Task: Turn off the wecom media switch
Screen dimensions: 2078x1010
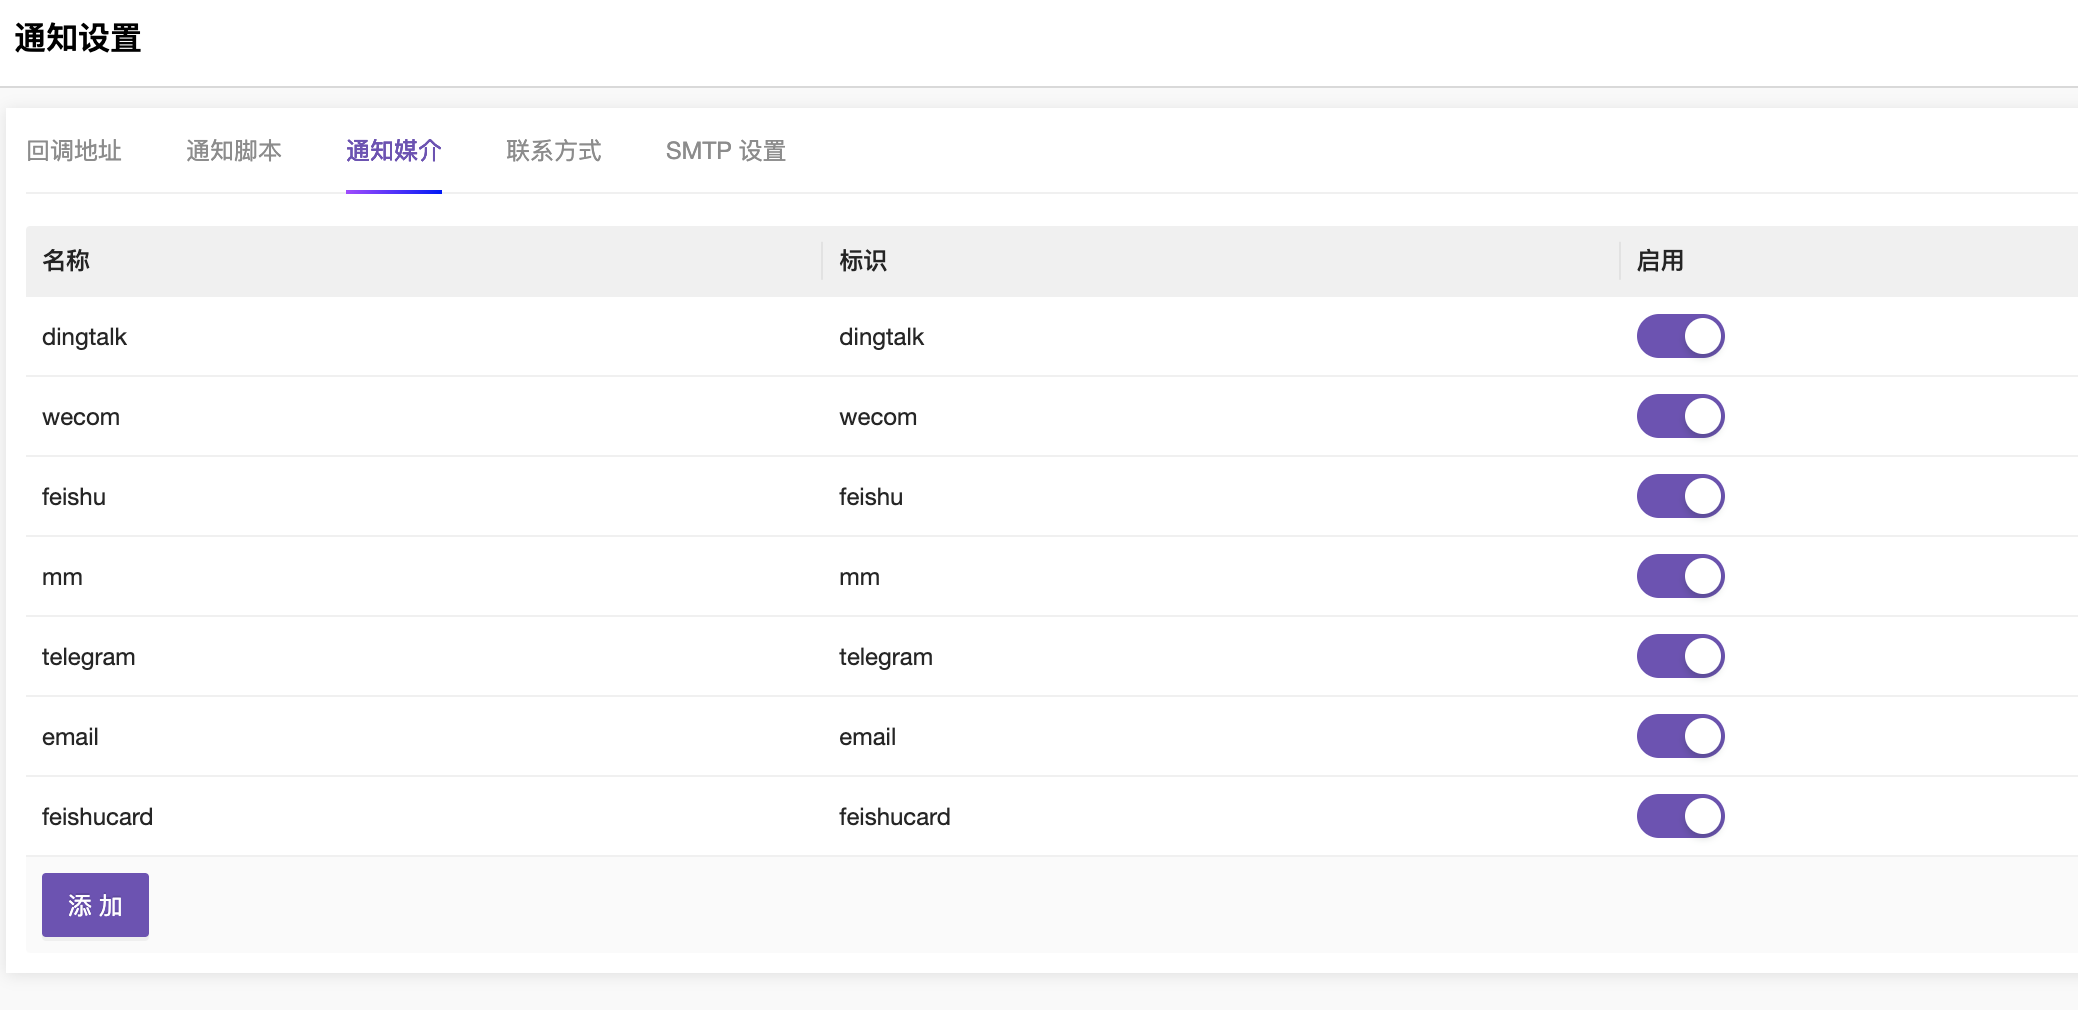Action: pos(1680,416)
